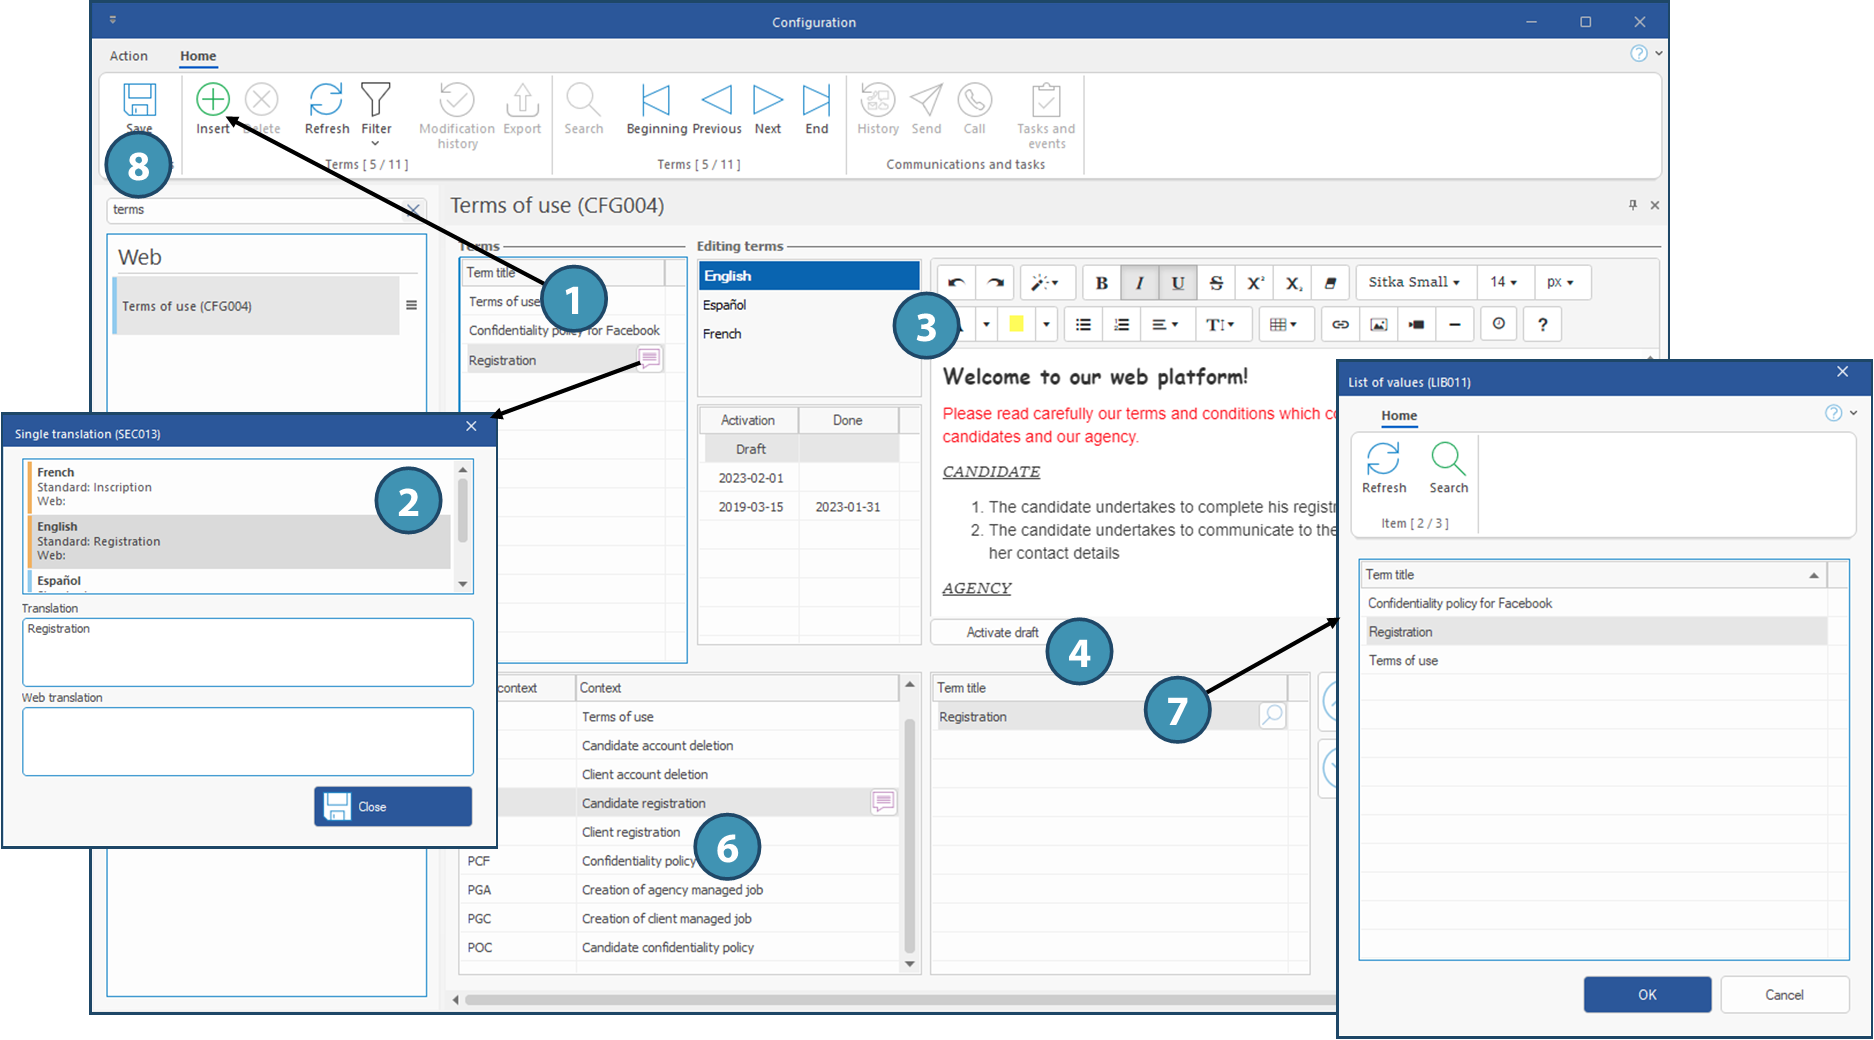Screen dimensions: 1874x1040
Task: Toggle Bold formatting in the editor
Action: pyautogui.click(x=1101, y=283)
